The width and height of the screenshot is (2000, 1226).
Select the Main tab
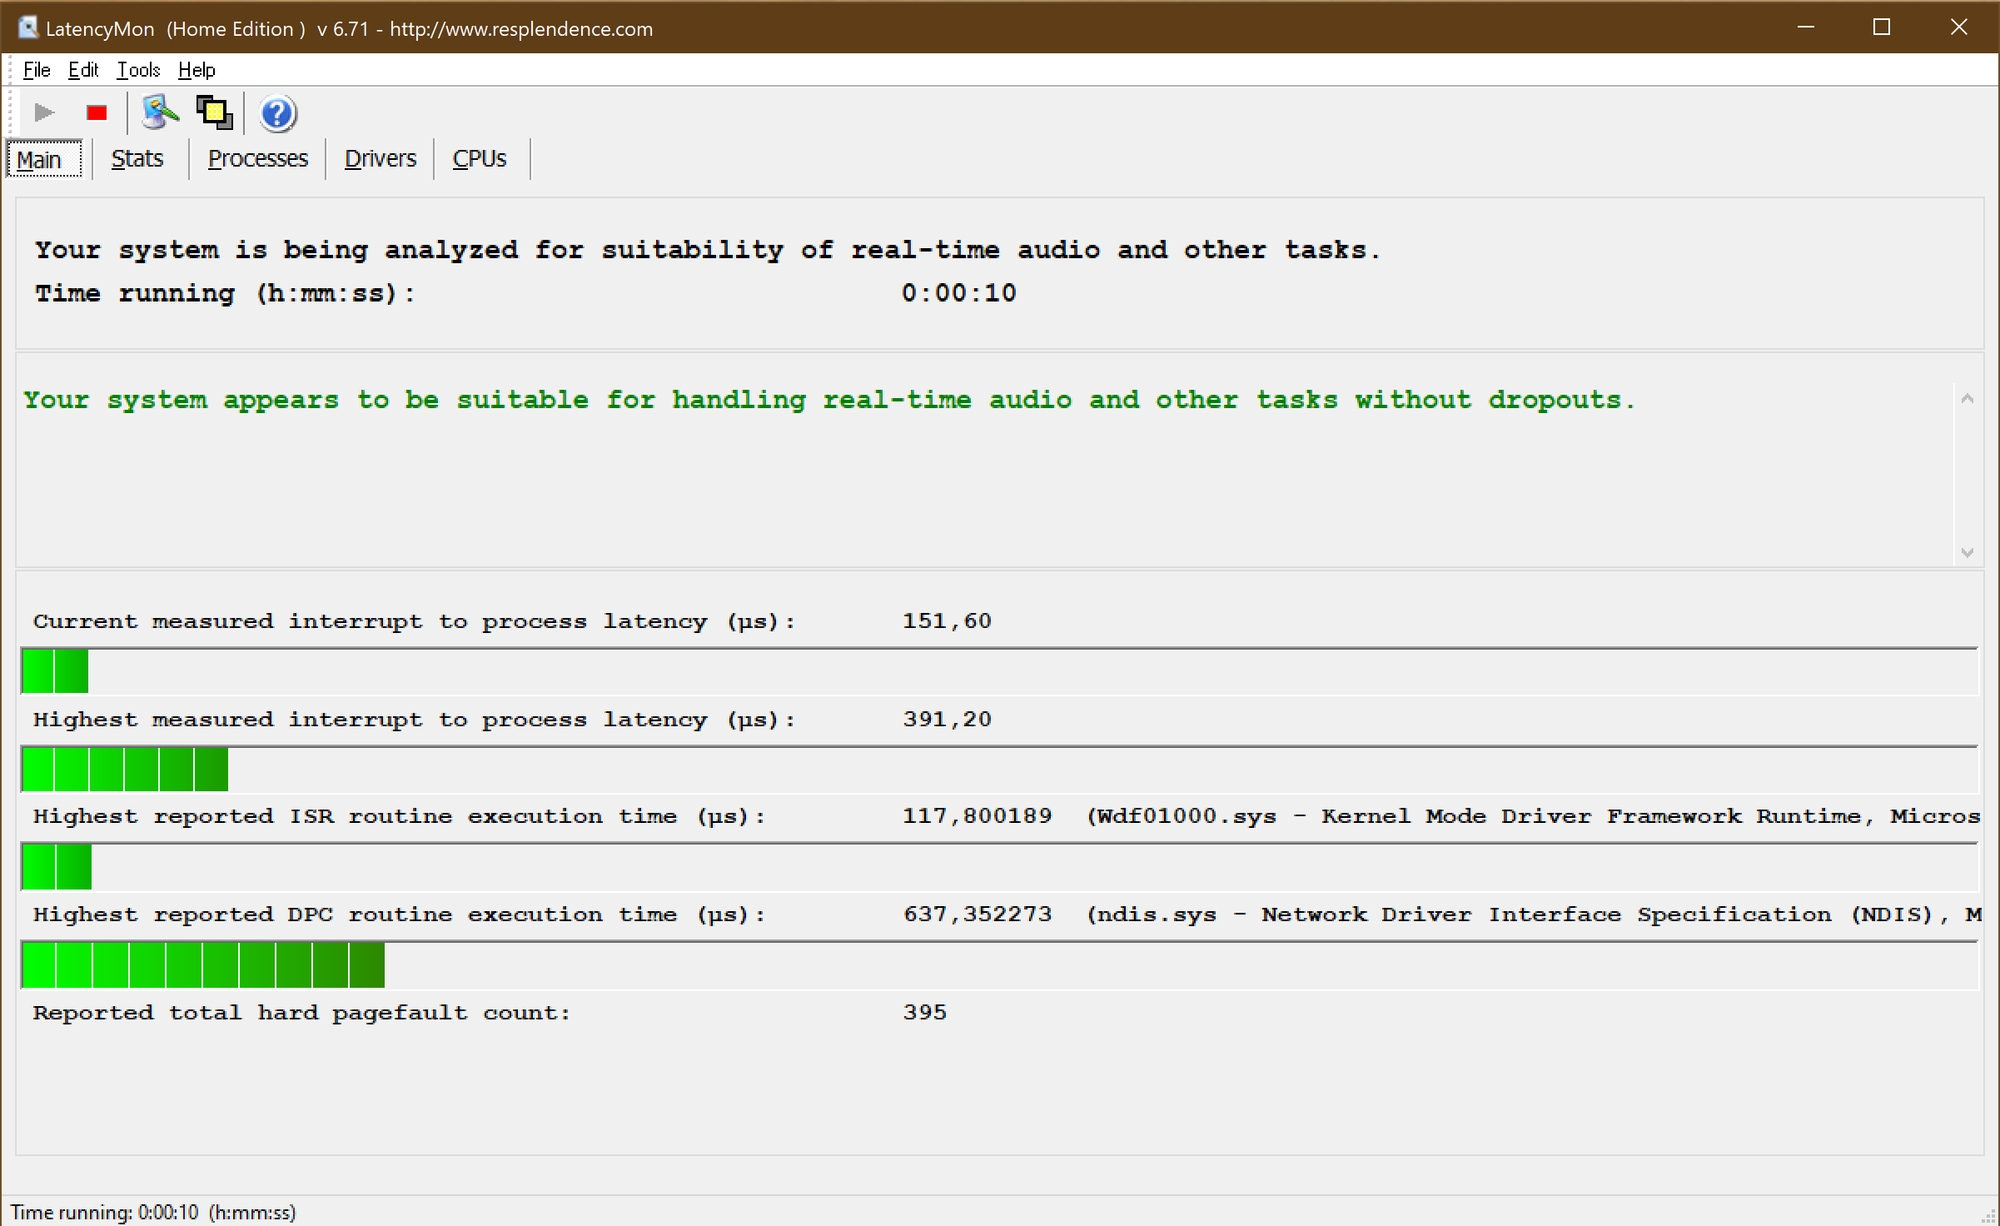coord(44,159)
